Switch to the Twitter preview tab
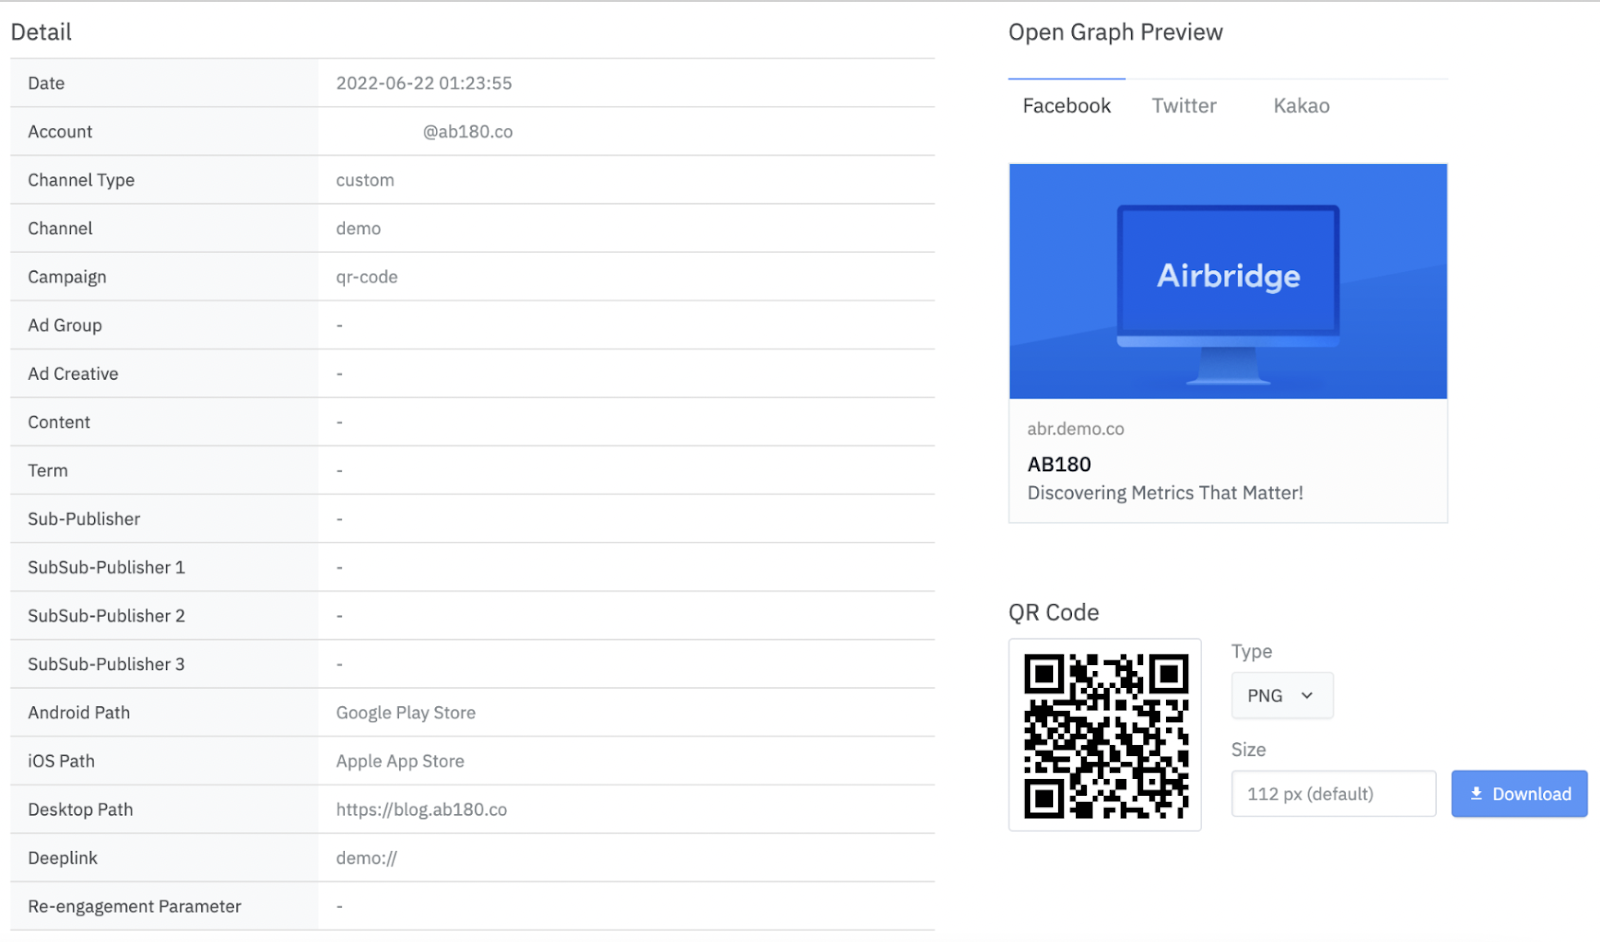This screenshot has height=942, width=1600. [1183, 105]
